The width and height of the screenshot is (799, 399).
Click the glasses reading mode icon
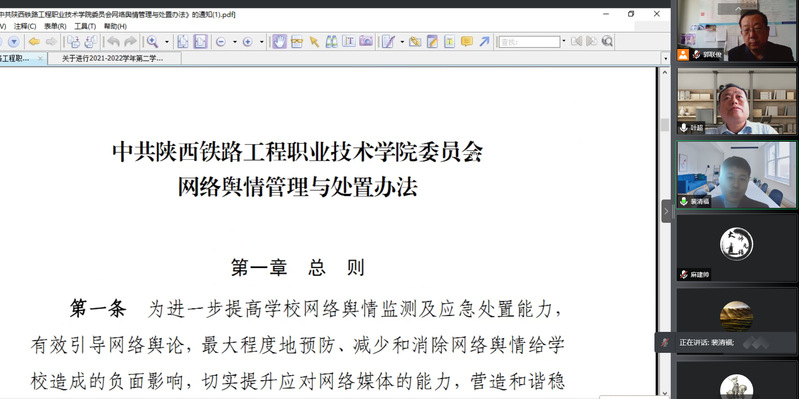pos(297,42)
